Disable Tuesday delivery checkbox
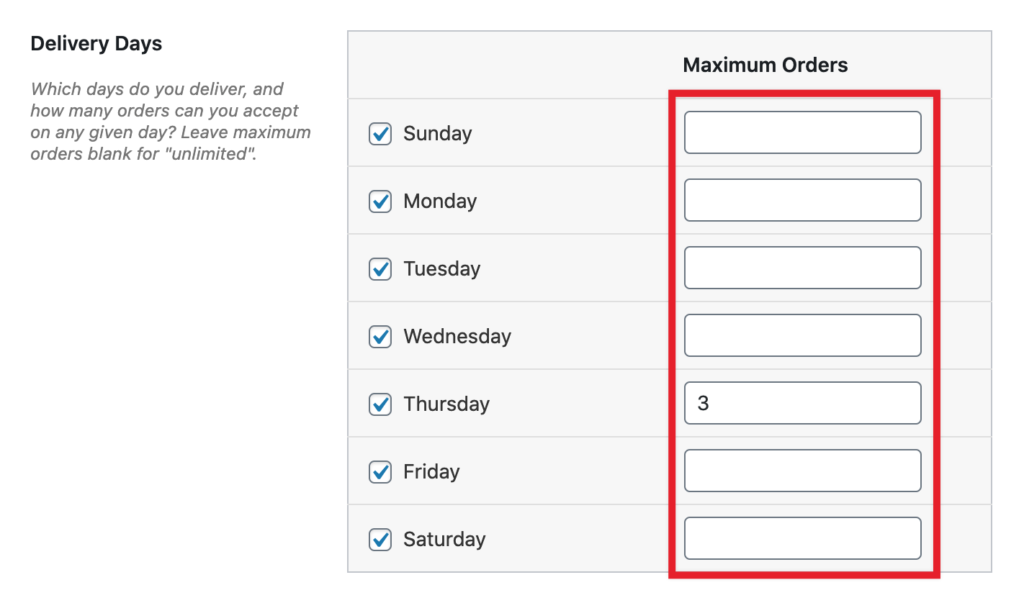The image size is (1024, 603). [x=380, y=269]
